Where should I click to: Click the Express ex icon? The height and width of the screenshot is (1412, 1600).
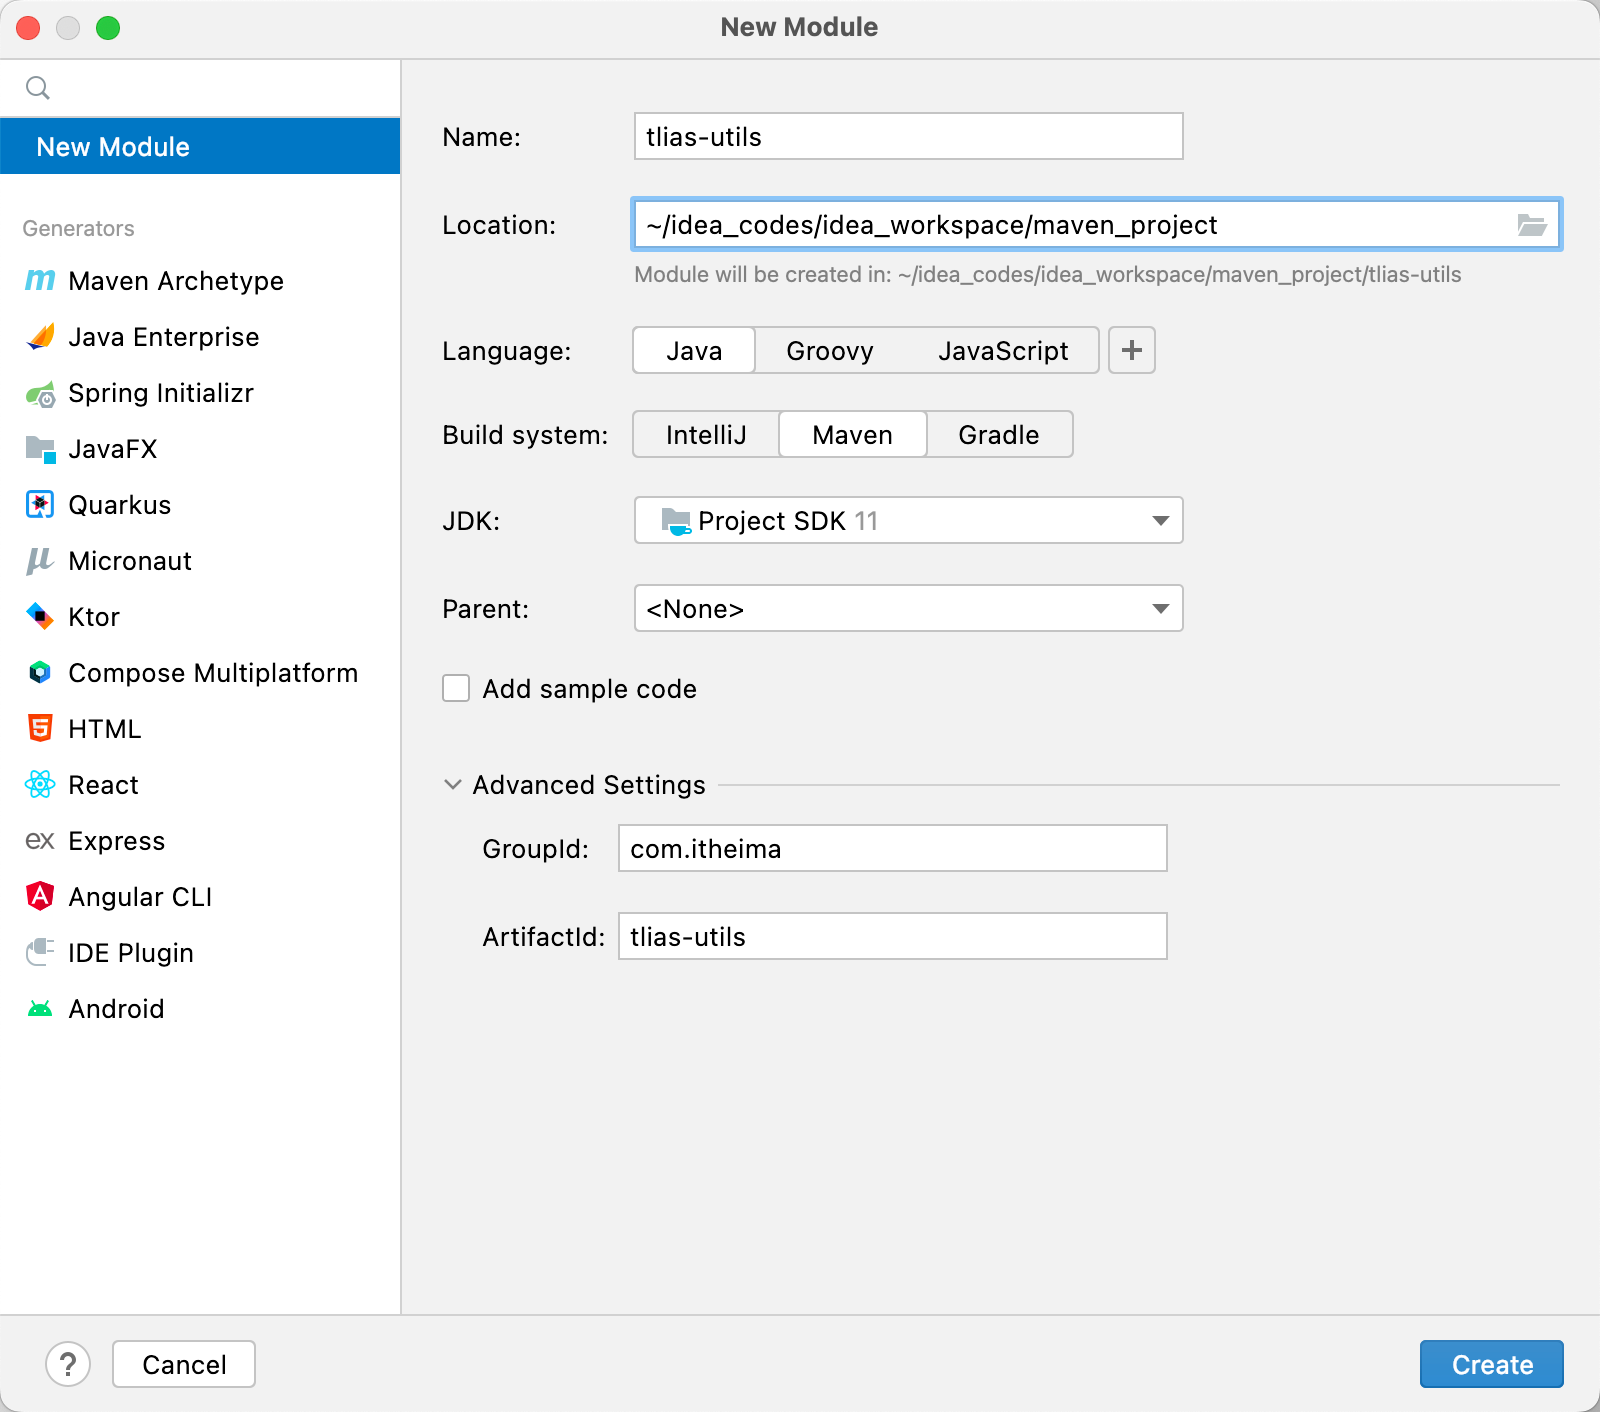coord(40,841)
